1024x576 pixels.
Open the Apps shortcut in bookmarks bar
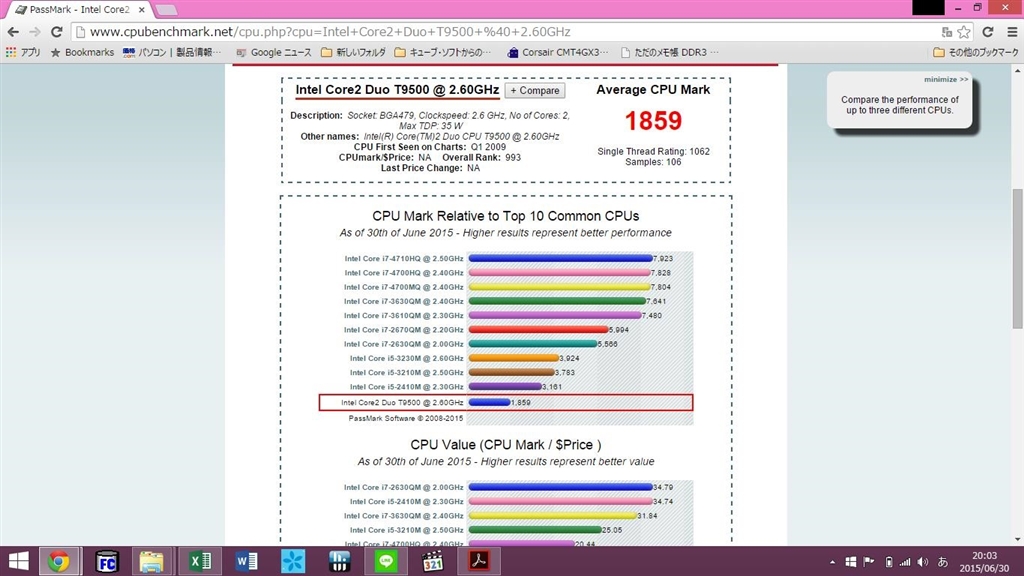point(23,52)
